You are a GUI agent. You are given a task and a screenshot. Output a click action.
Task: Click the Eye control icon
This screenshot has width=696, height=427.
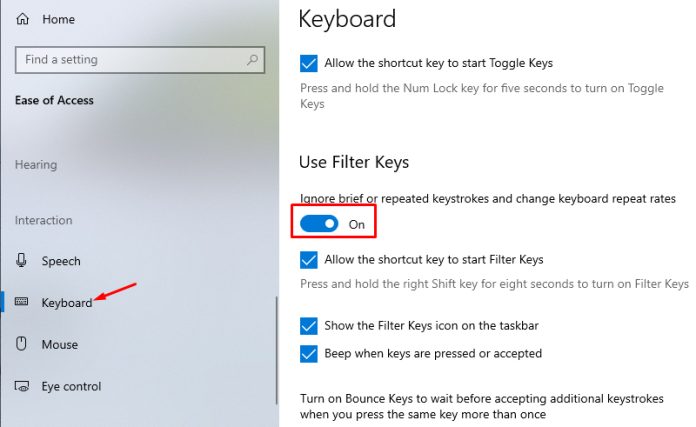click(23, 386)
